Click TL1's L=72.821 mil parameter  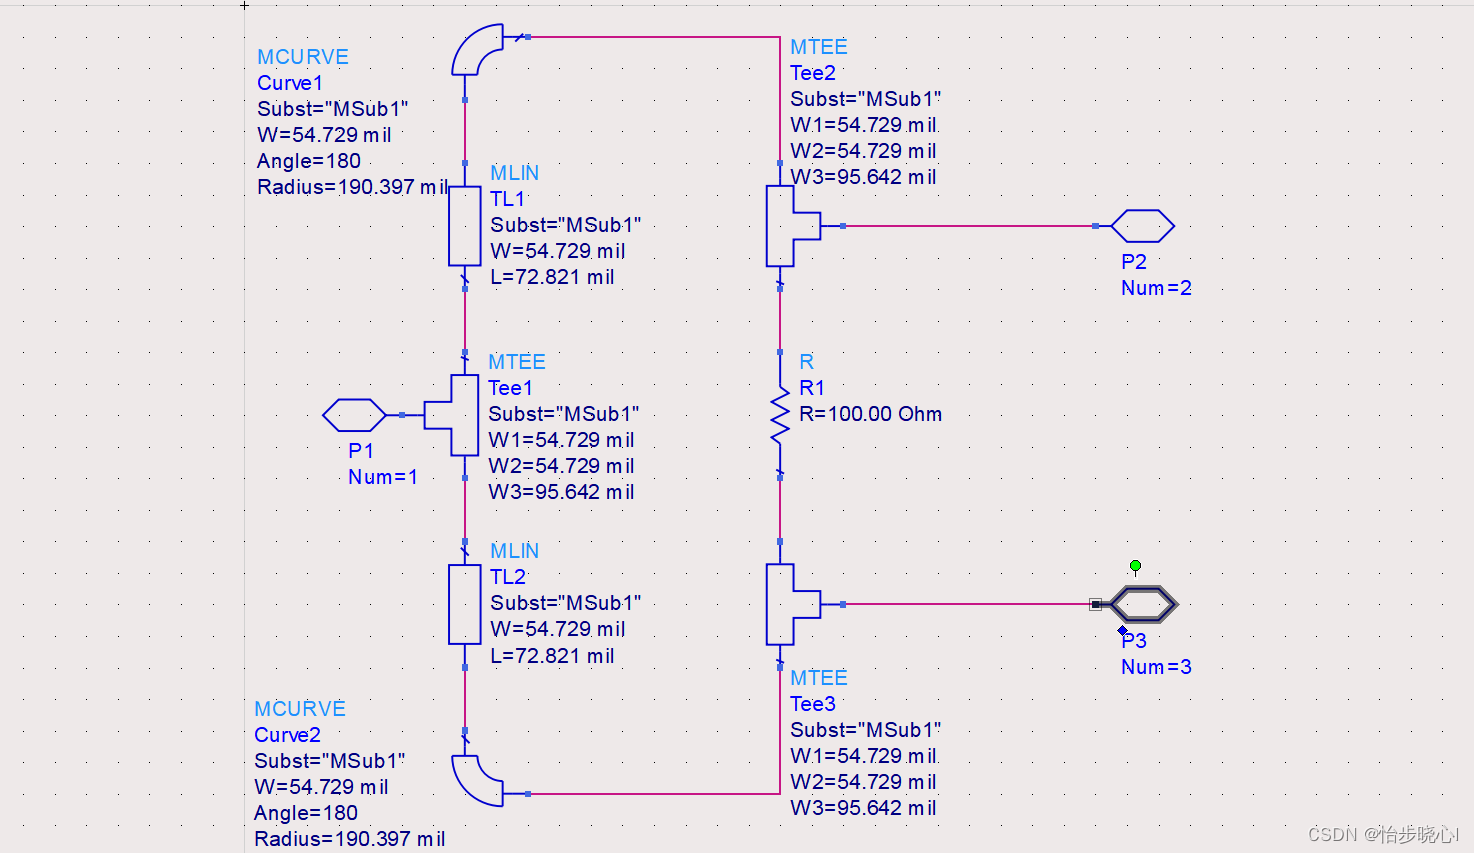tap(552, 277)
